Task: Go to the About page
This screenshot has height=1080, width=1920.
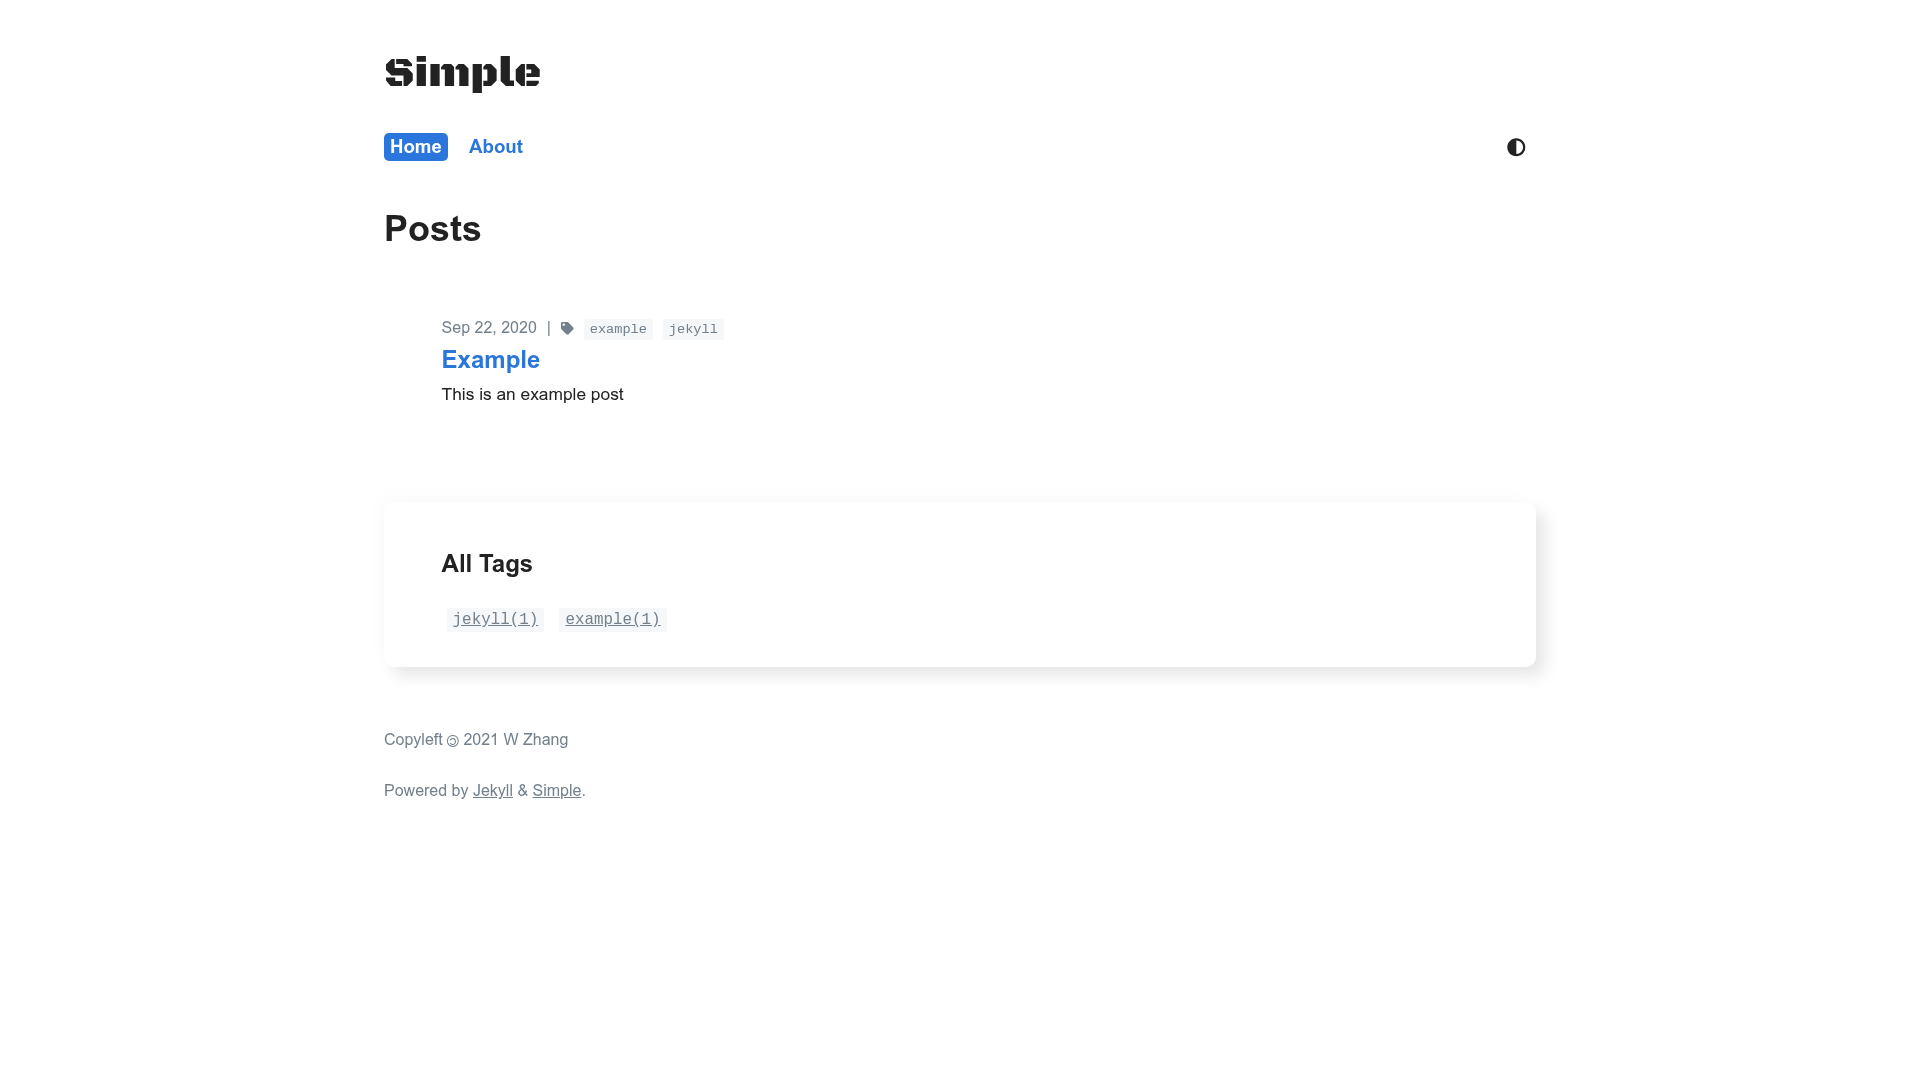Action: click(496, 147)
